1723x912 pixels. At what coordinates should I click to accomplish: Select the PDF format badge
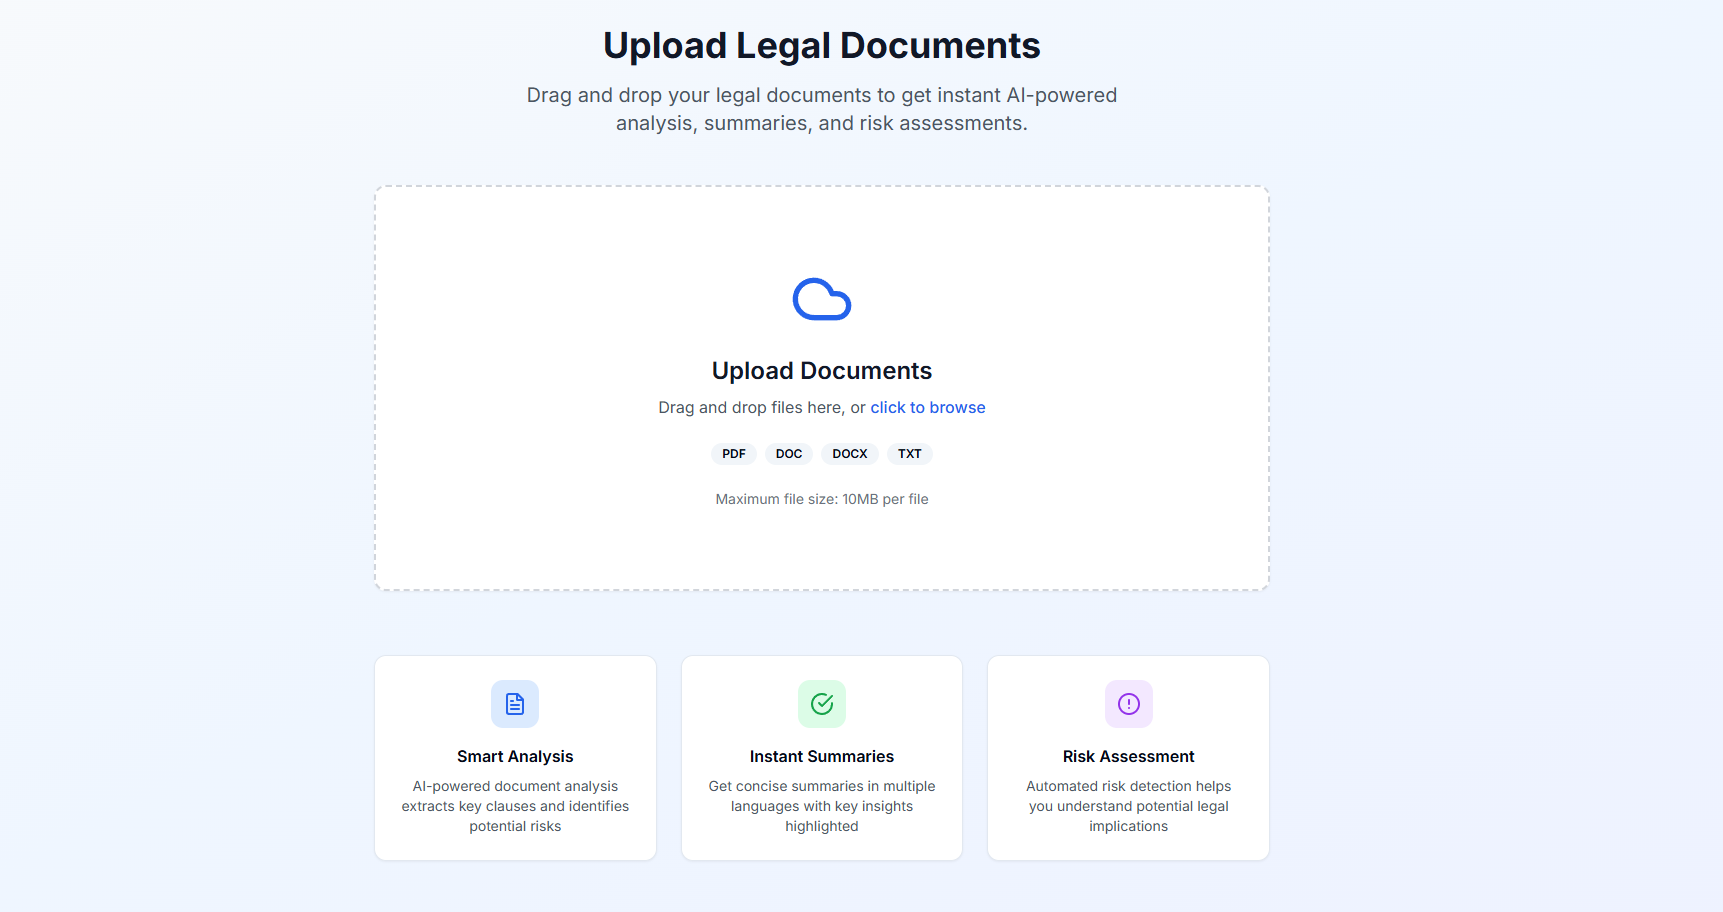pos(733,454)
